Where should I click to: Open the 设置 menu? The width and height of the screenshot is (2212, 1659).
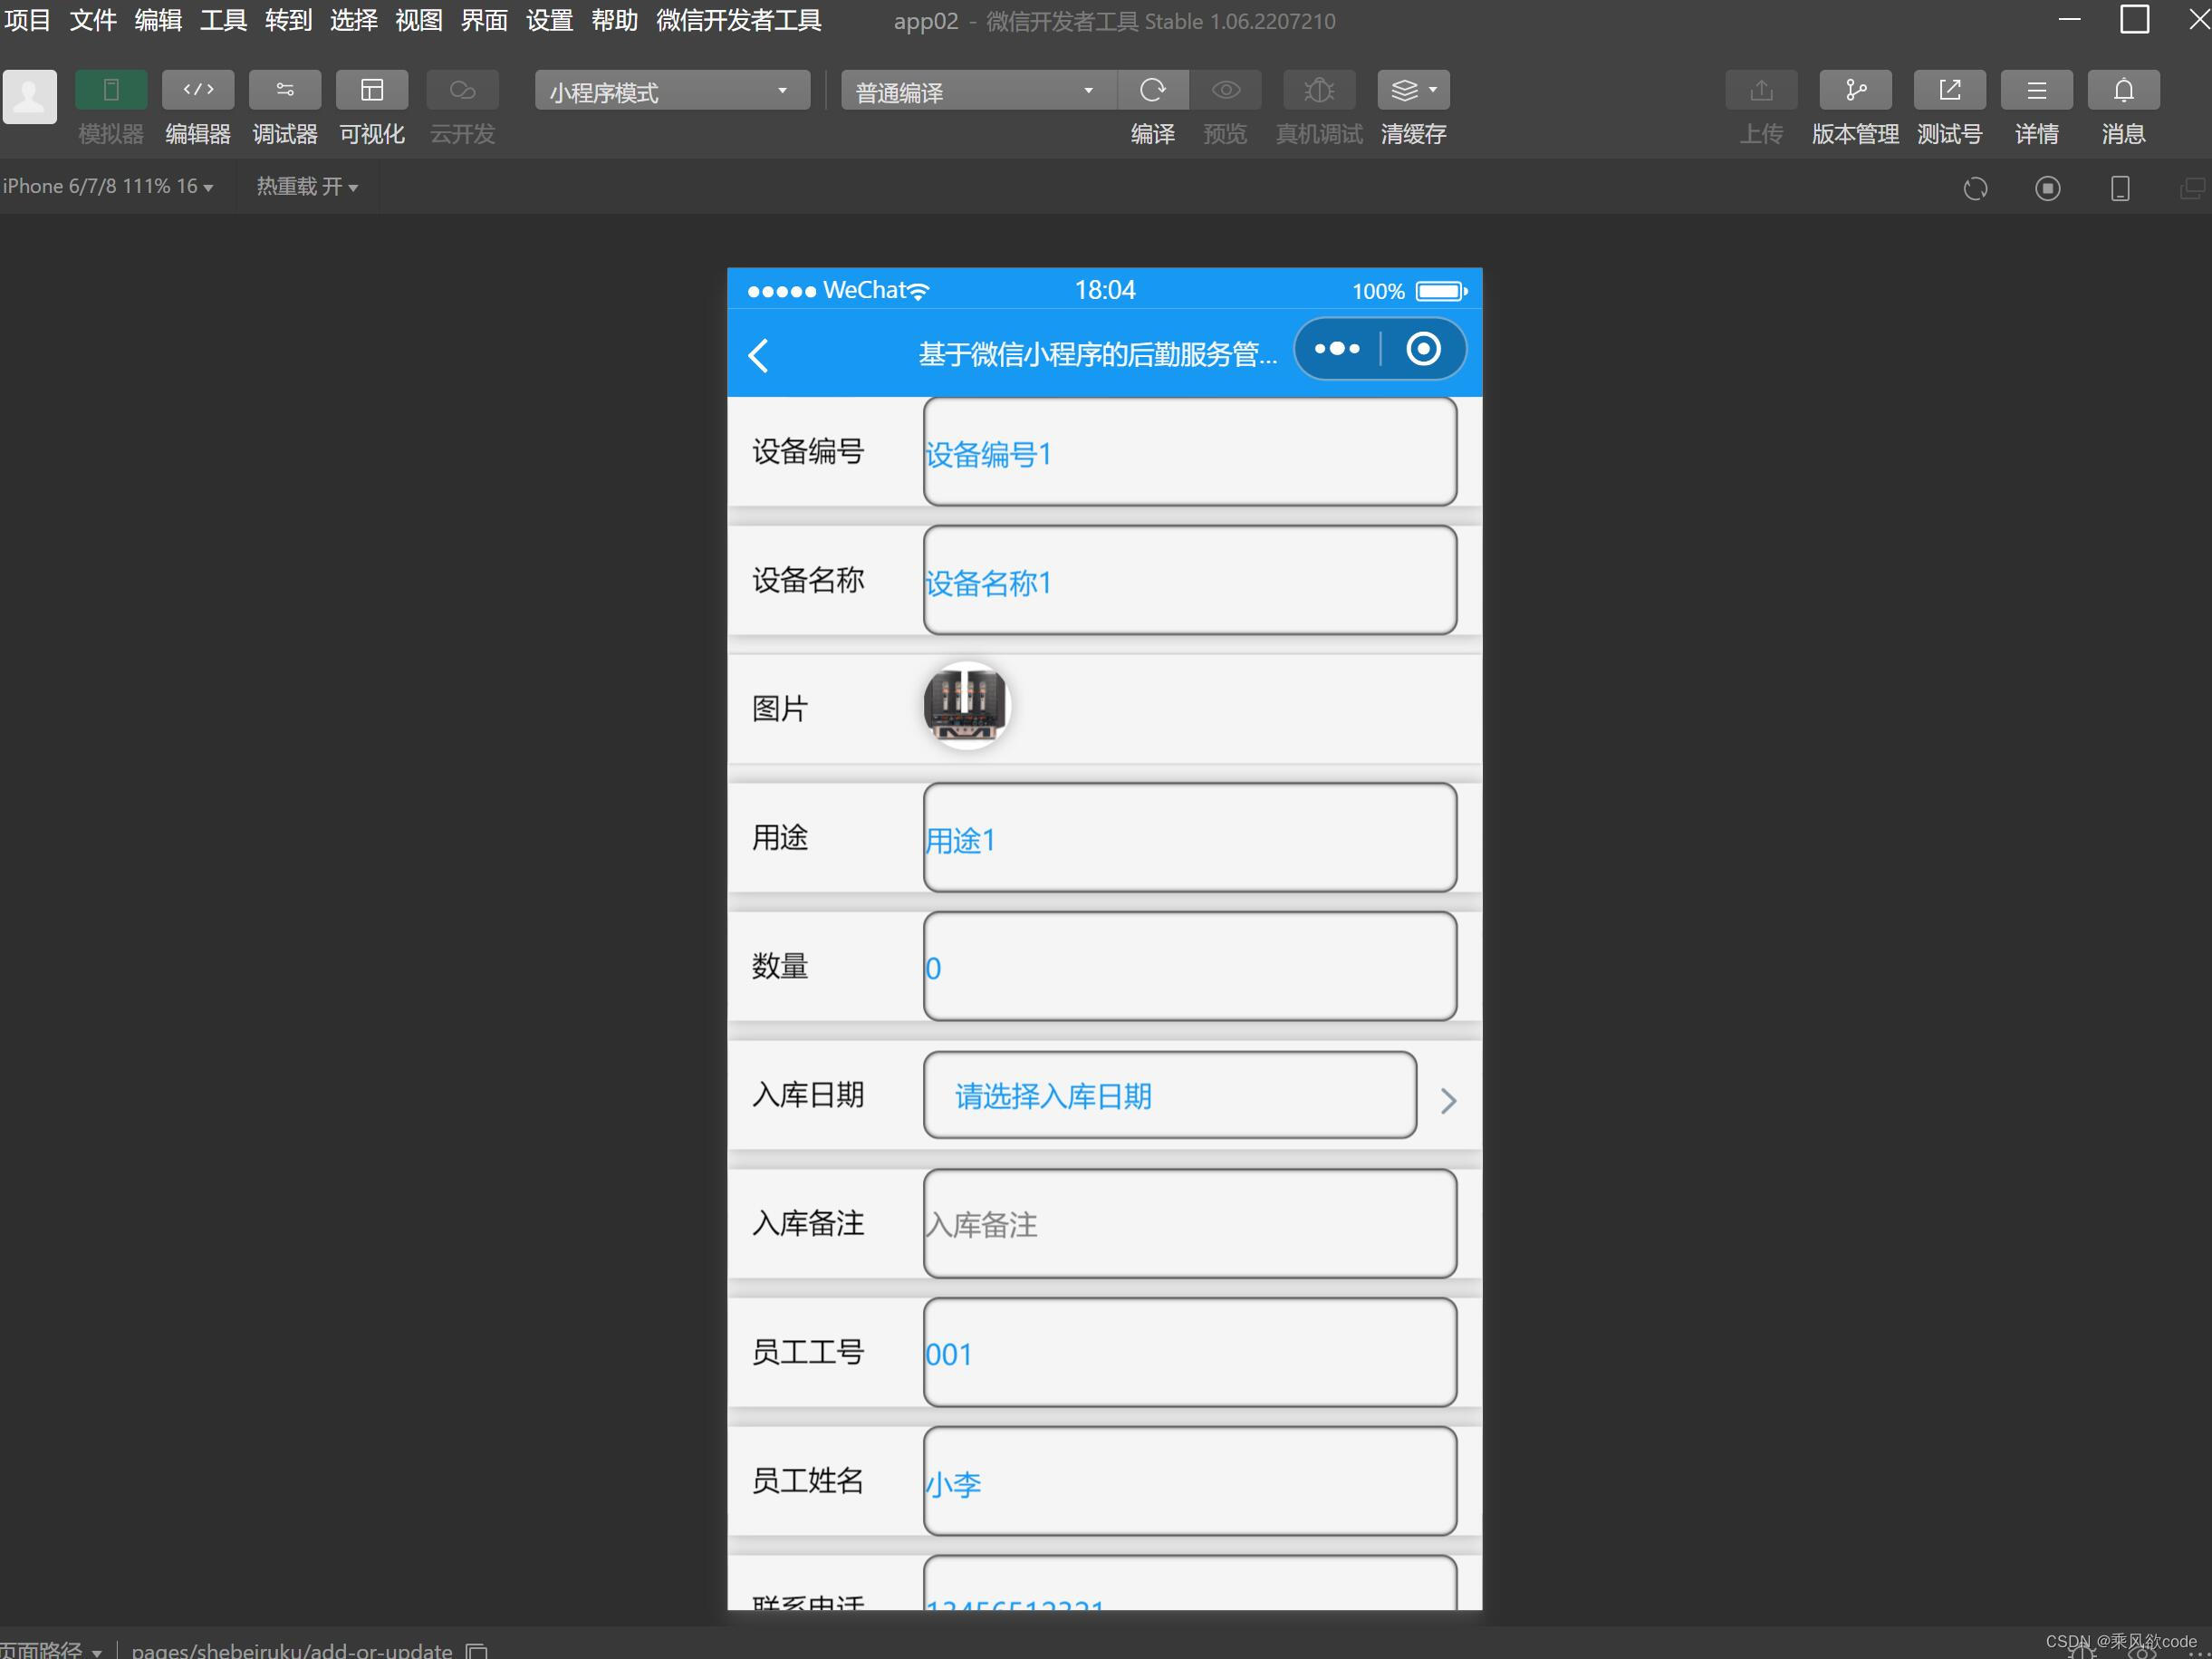548,20
